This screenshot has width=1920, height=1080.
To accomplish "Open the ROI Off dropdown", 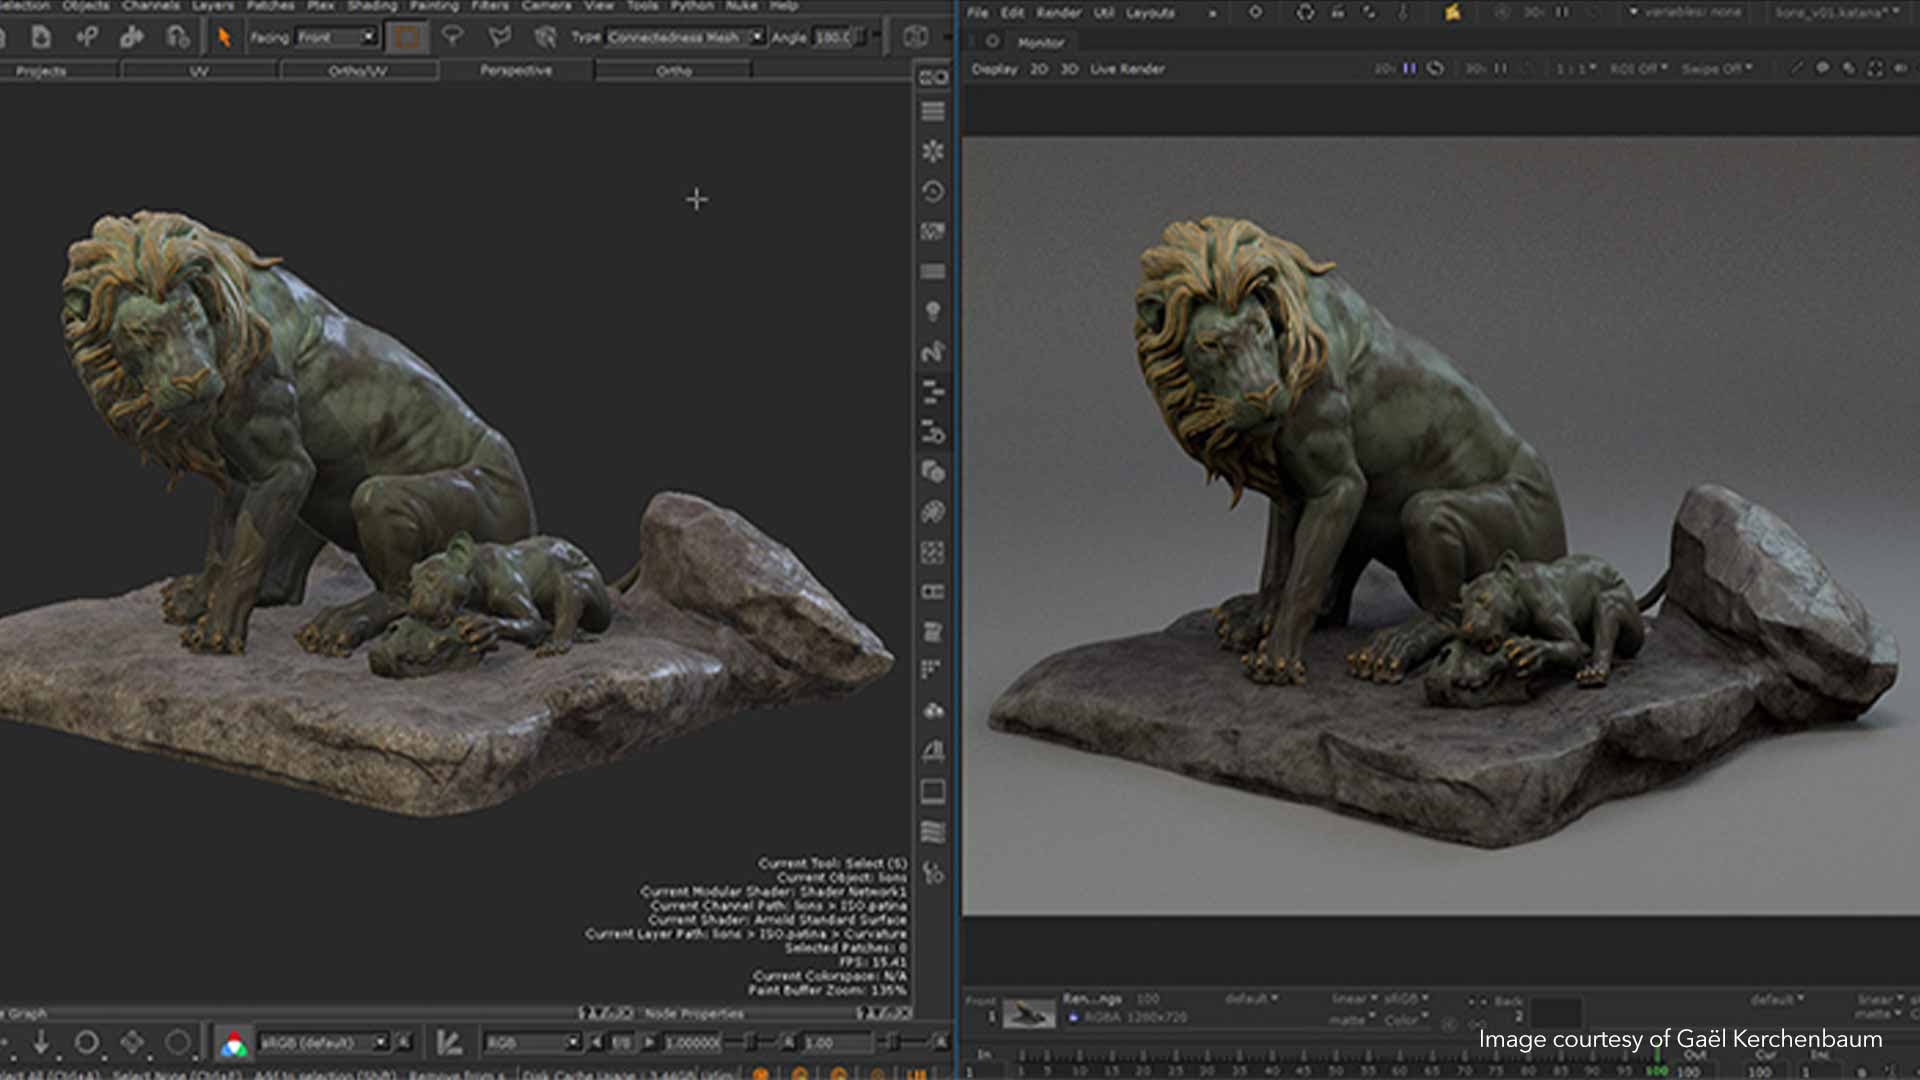I will coord(1638,69).
